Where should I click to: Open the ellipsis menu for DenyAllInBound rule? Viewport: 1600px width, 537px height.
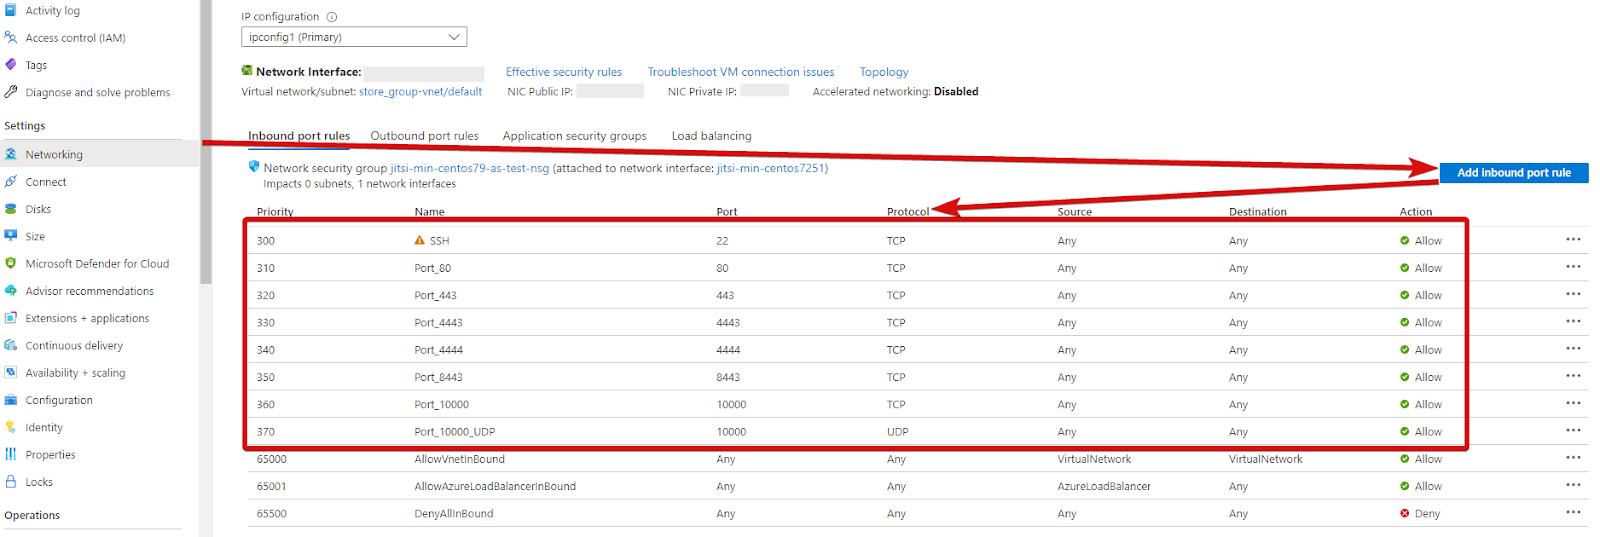(x=1573, y=512)
